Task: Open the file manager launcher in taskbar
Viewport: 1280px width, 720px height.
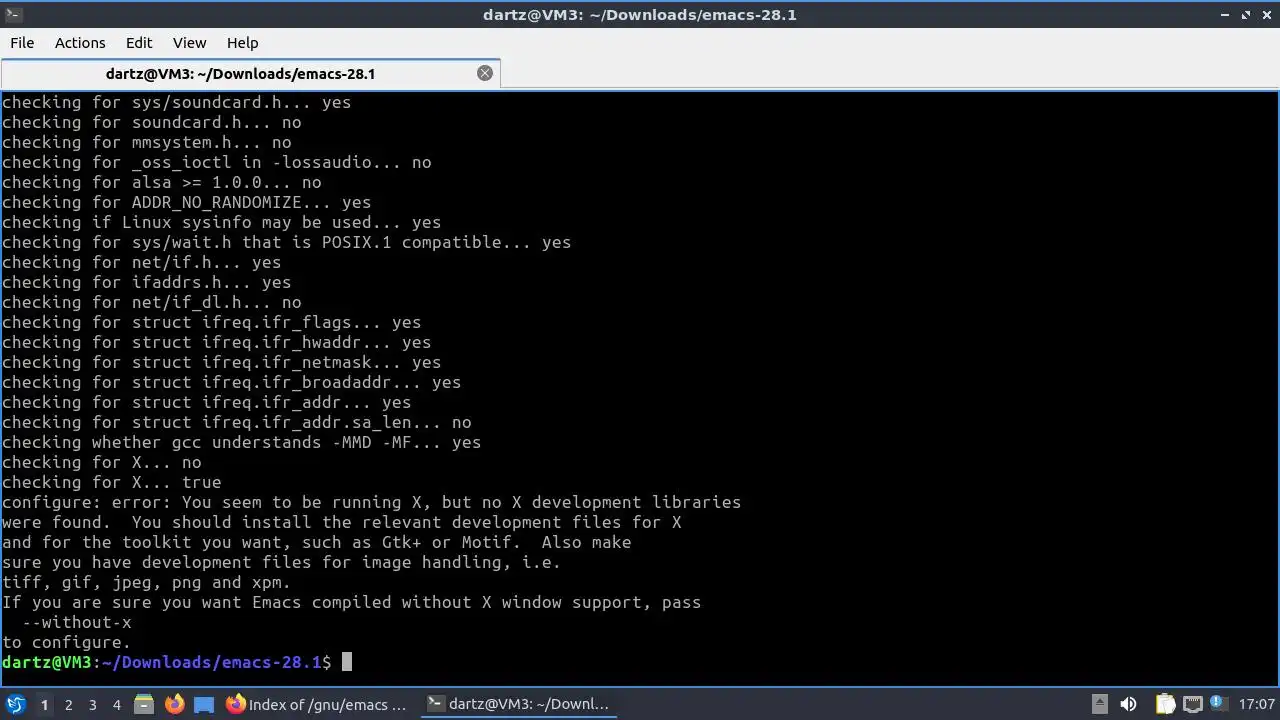Action: (x=144, y=704)
